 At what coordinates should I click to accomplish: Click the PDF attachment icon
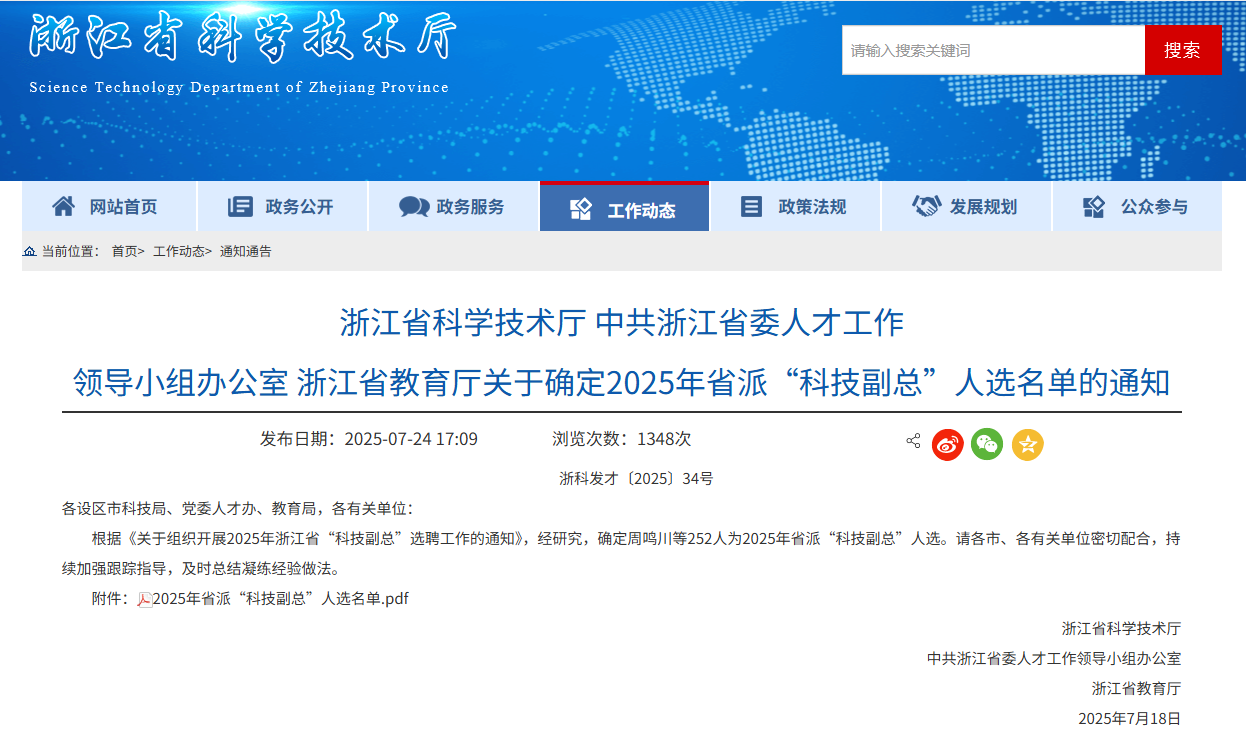(x=144, y=599)
